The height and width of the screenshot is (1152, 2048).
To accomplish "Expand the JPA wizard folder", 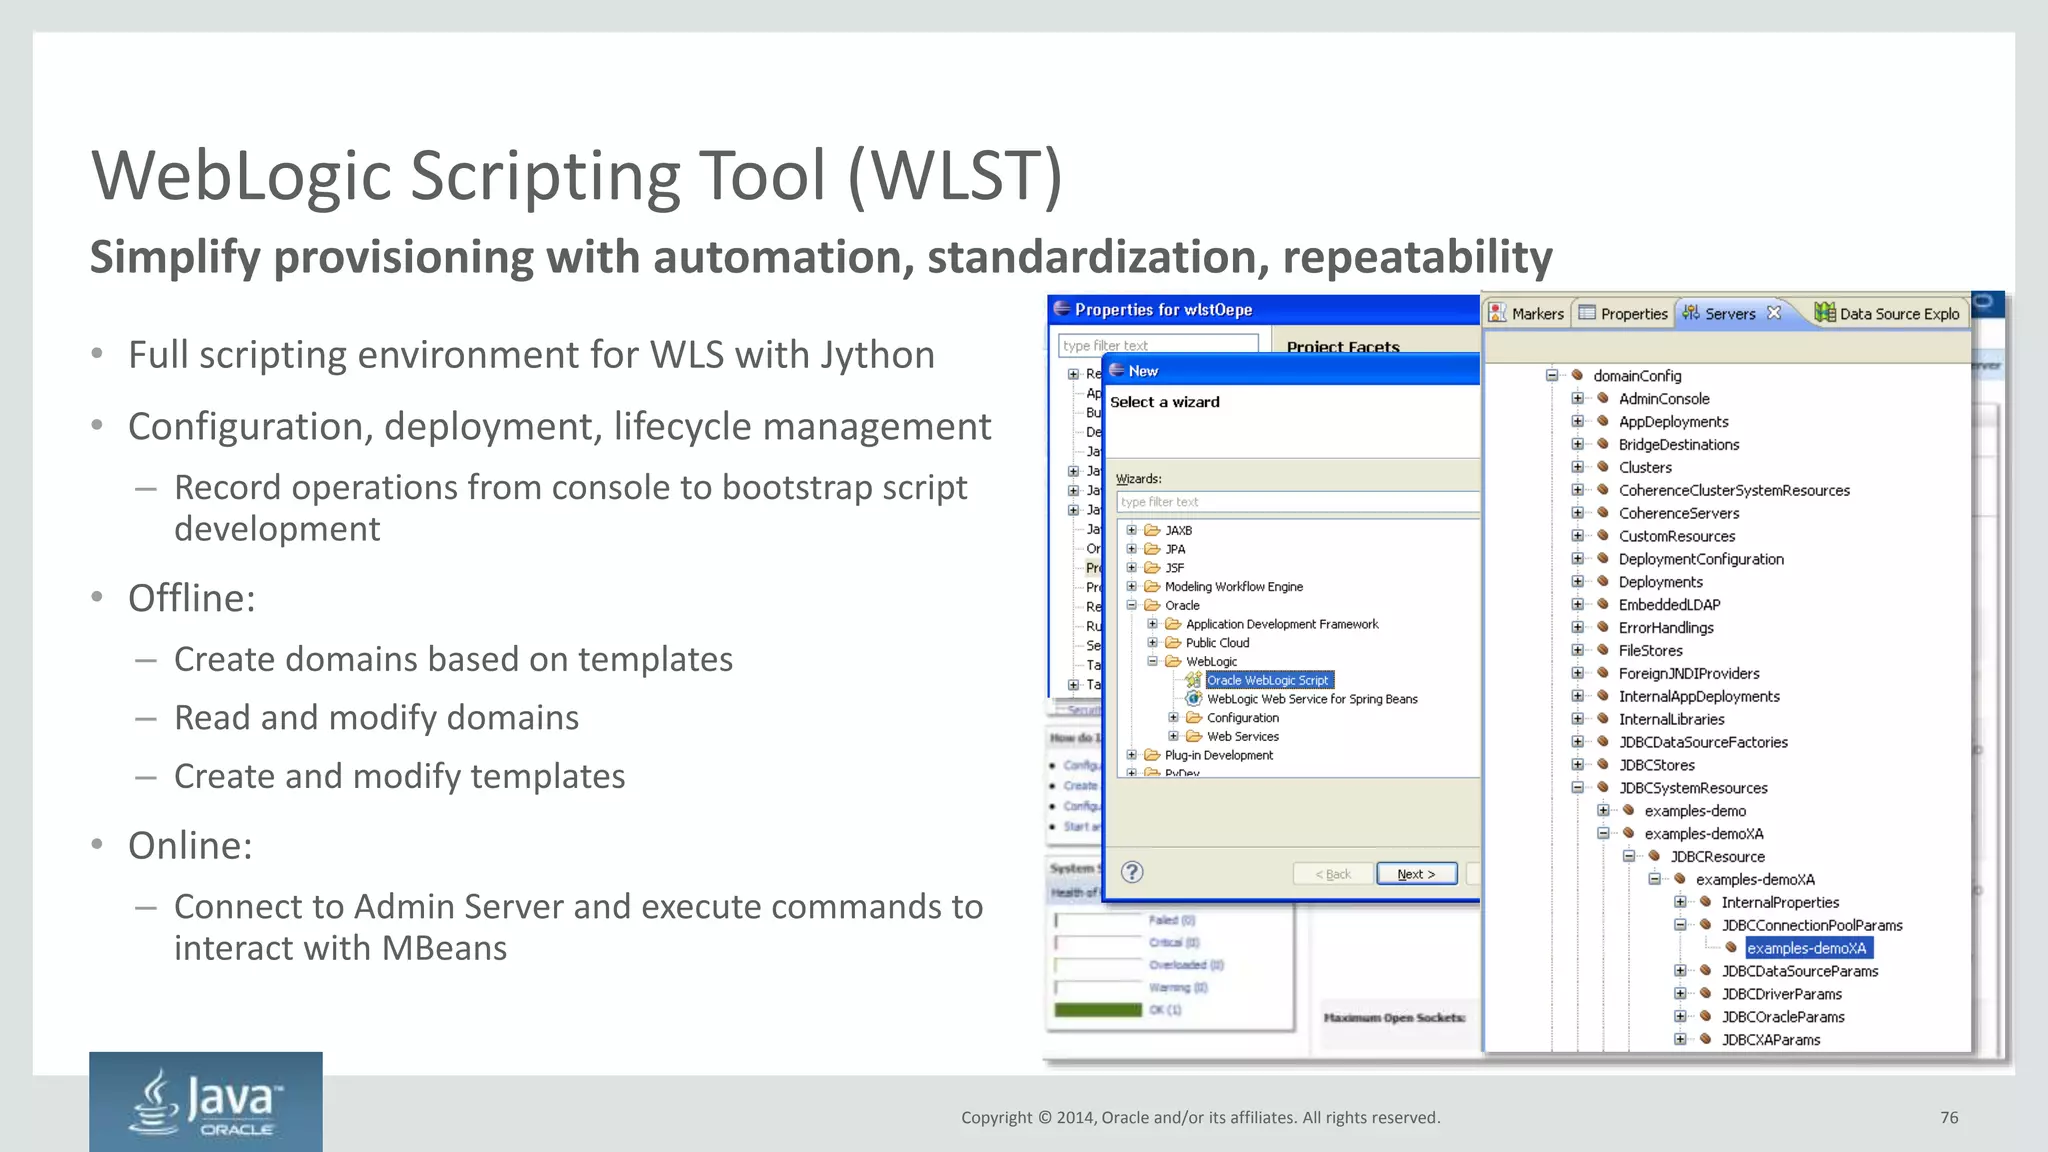I will tap(1132, 549).
